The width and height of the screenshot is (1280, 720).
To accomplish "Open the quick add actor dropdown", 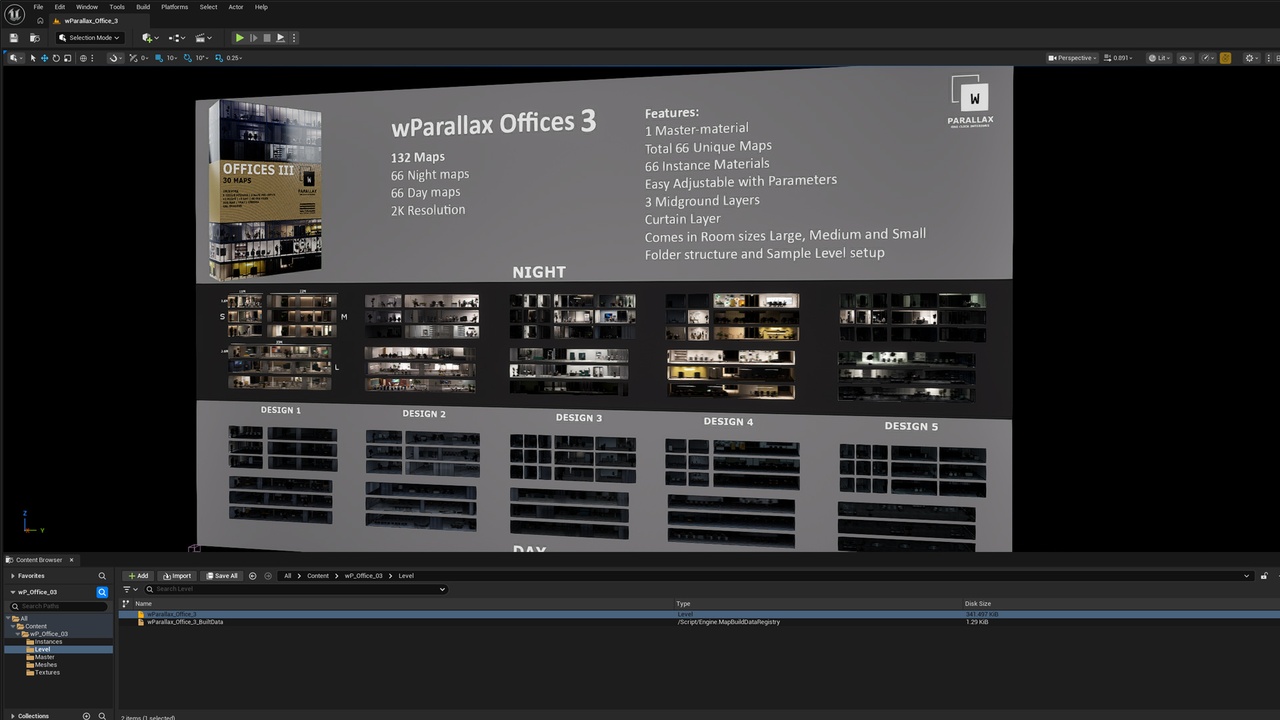I will pyautogui.click(x=149, y=38).
